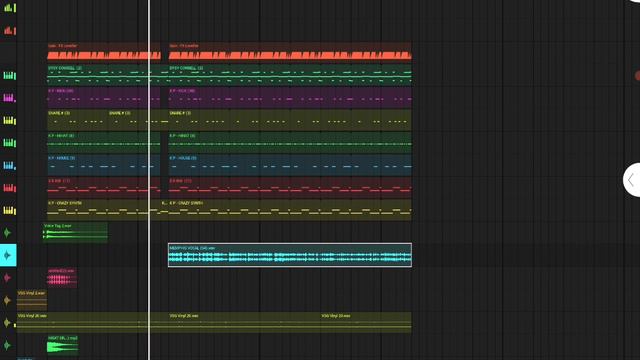The image size is (640, 360).
Task: Select the MEMPHIS VOCAL (54).wav audio clip
Action: click(290, 255)
